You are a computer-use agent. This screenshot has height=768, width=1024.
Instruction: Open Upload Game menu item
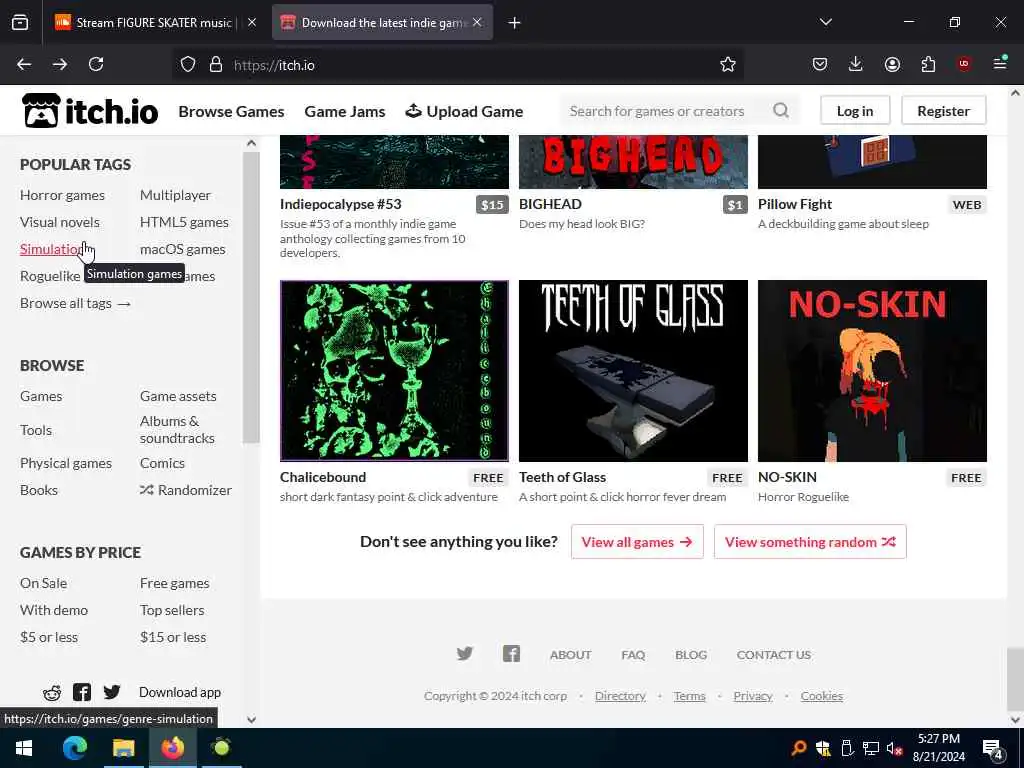coord(464,111)
